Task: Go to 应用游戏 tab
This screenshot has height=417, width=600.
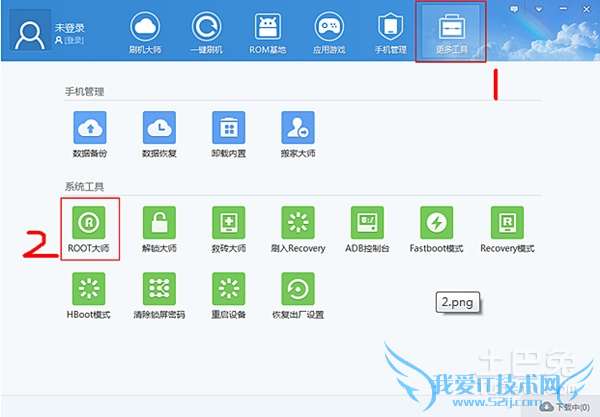Action: pyautogui.click(x=329, y=33)
